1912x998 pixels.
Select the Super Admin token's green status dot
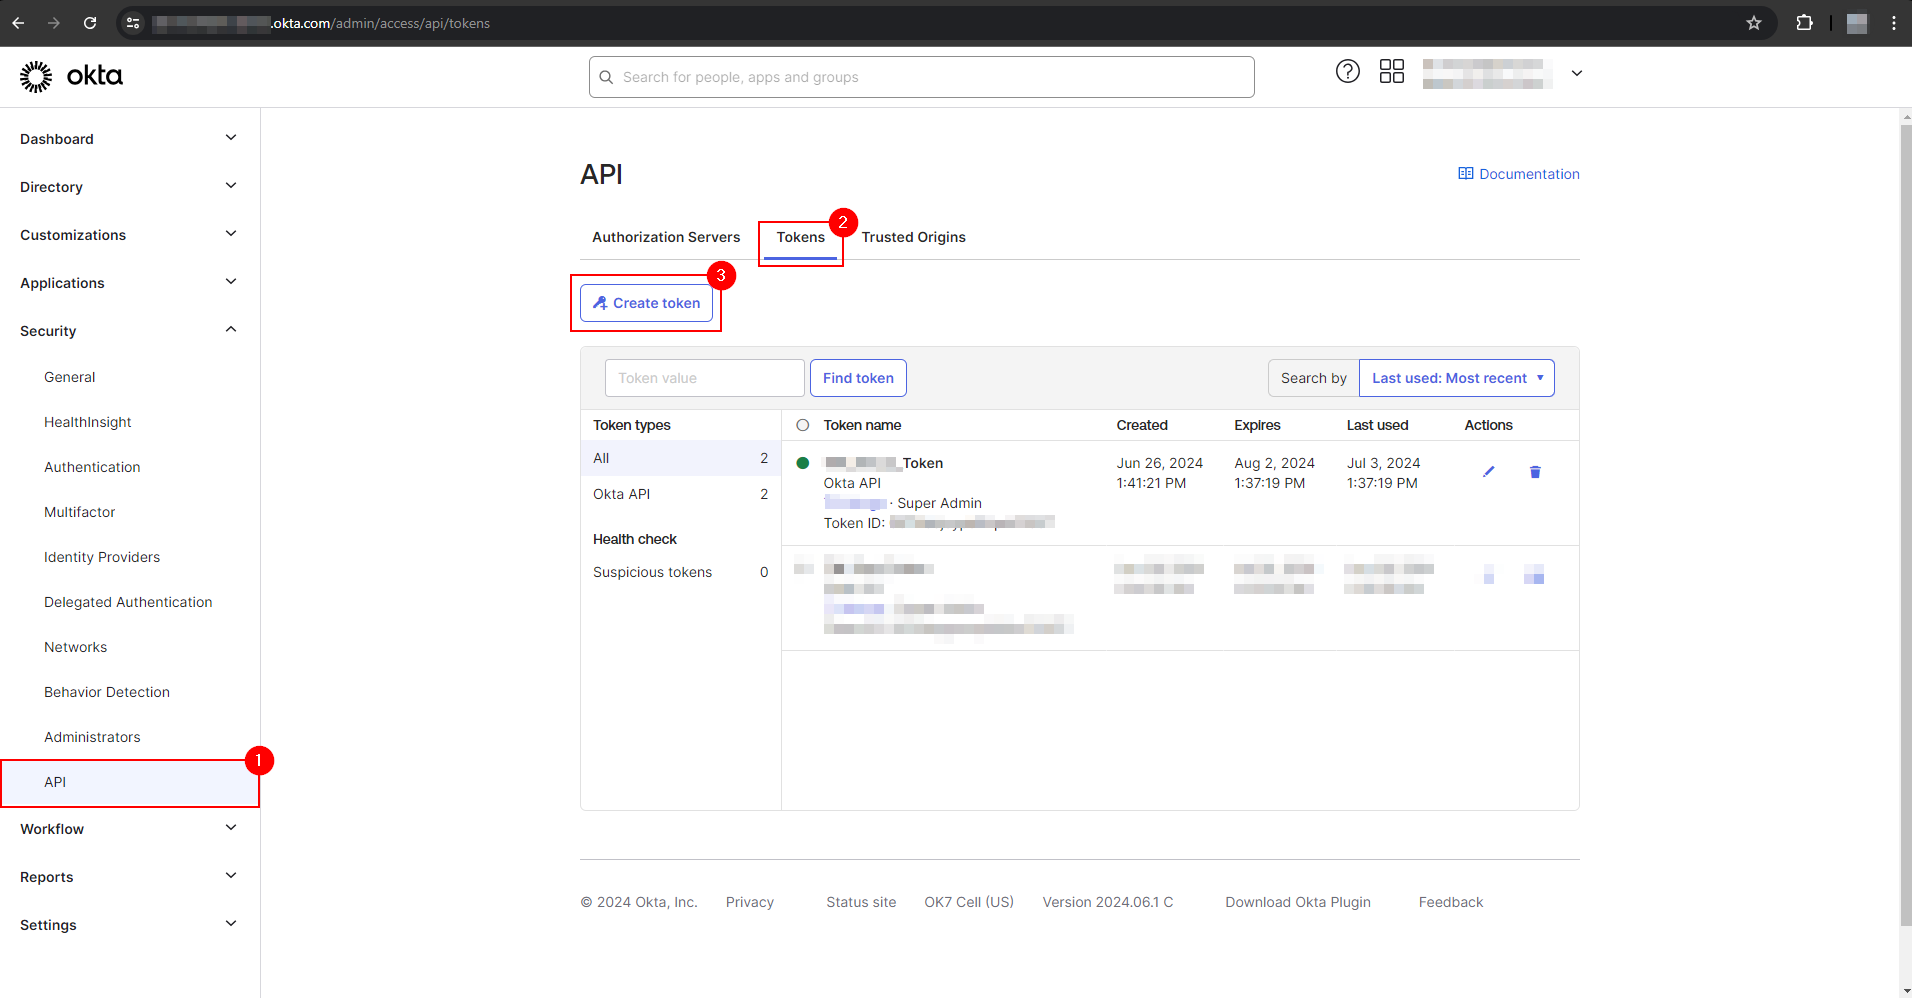(802, 463)
